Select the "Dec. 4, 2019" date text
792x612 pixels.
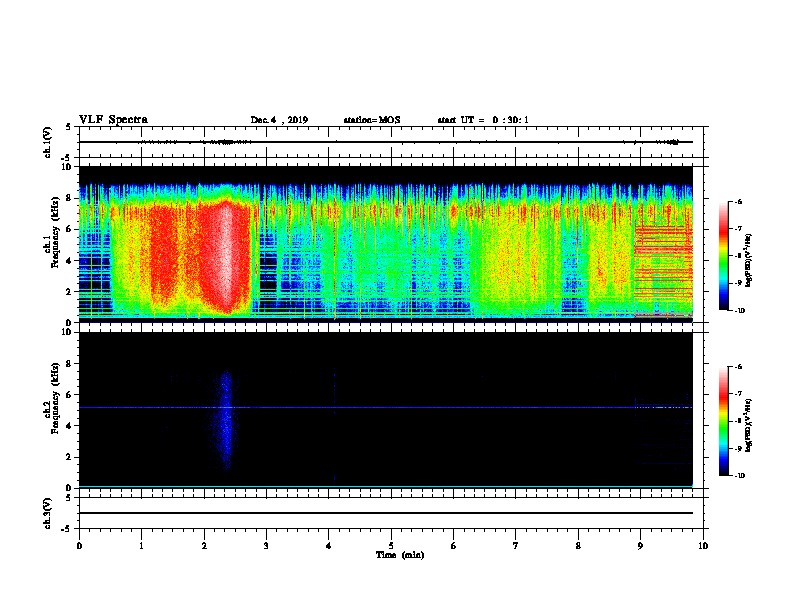279,120
